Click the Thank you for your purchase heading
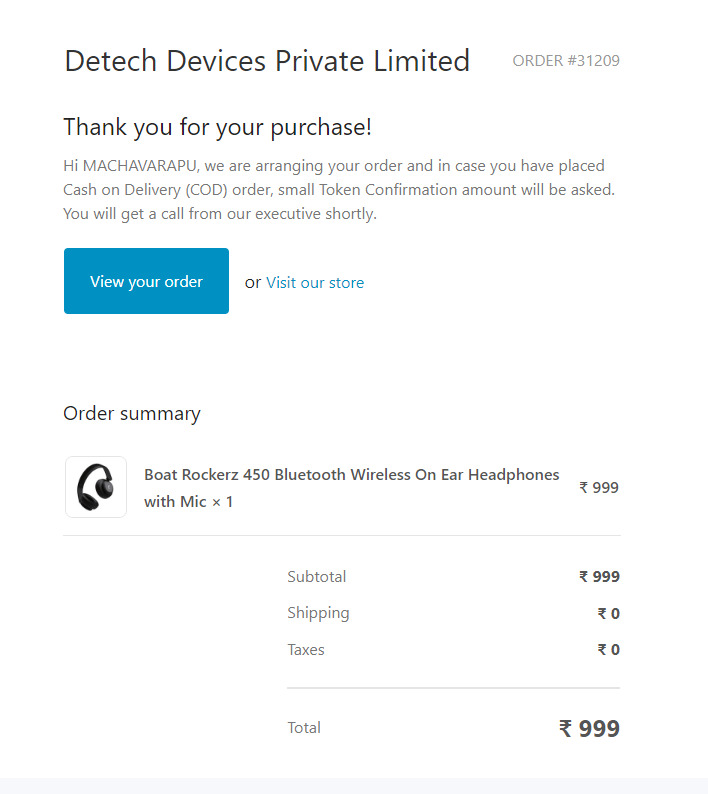The image size is (708, 794). (x=217, y=127)
